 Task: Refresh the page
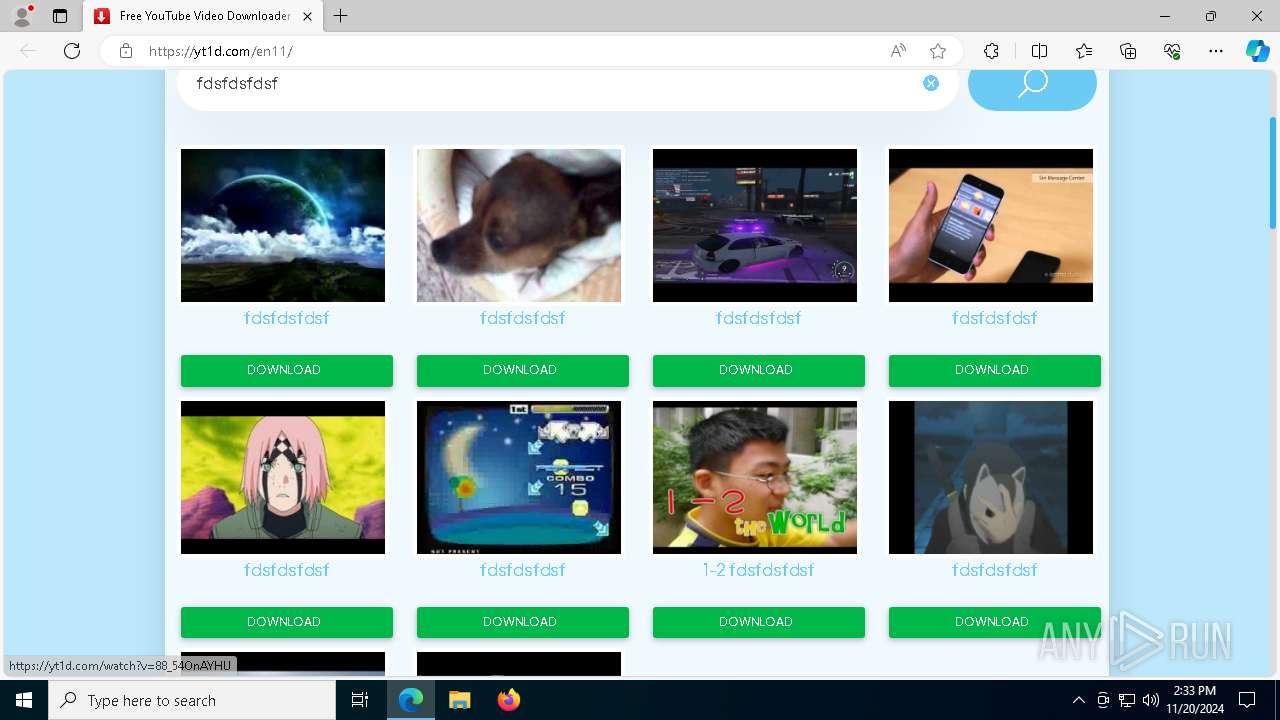pos(72,51)
